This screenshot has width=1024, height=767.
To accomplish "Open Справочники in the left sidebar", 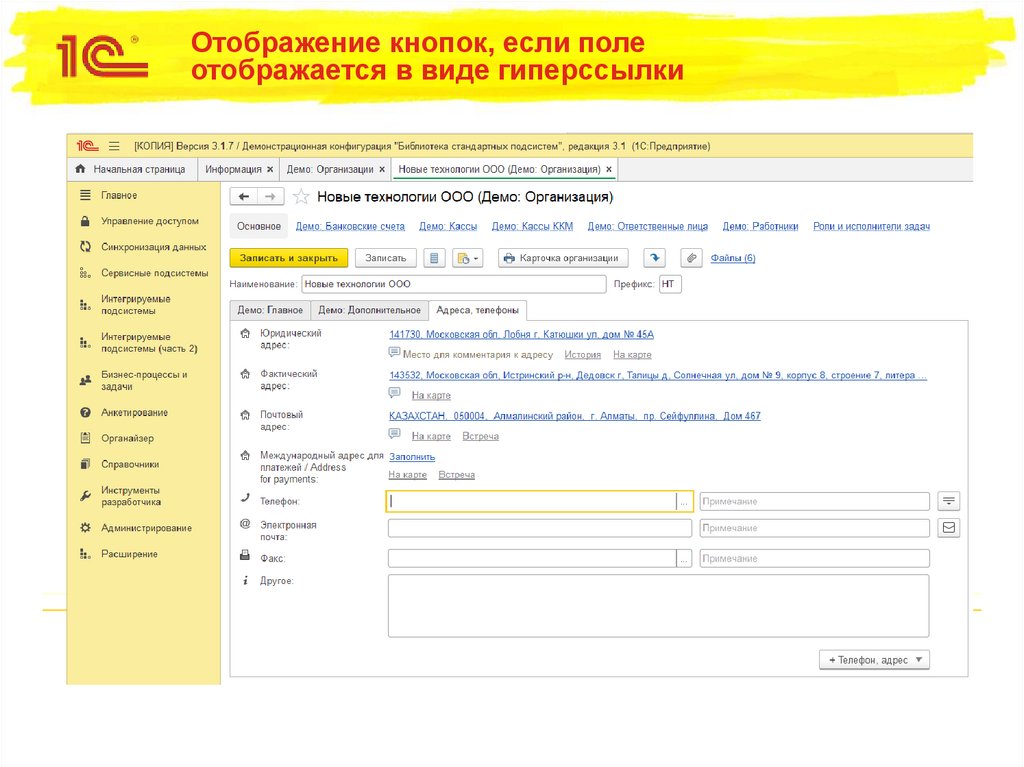I will [130, 465].
